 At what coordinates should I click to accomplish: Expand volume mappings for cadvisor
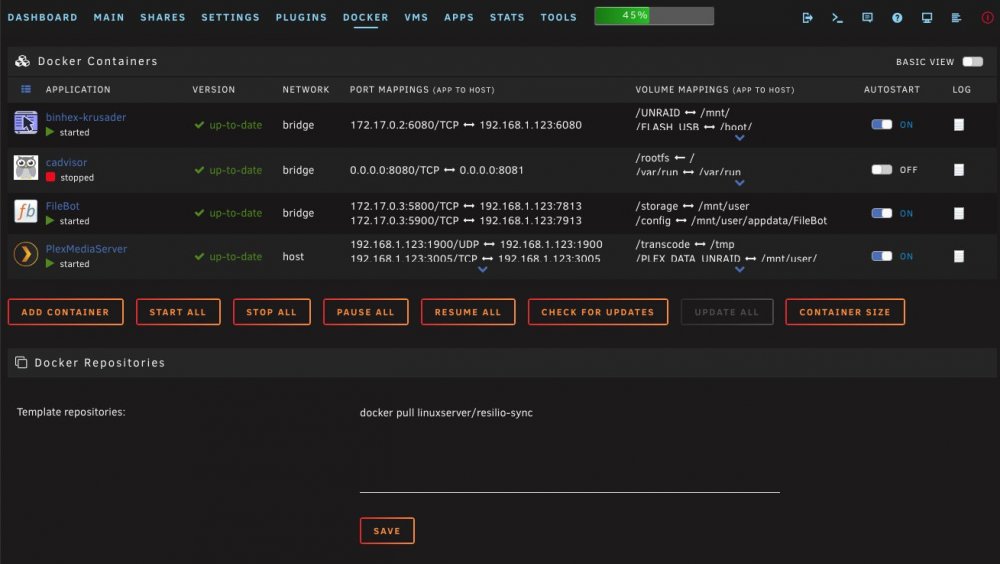point(739,183)
